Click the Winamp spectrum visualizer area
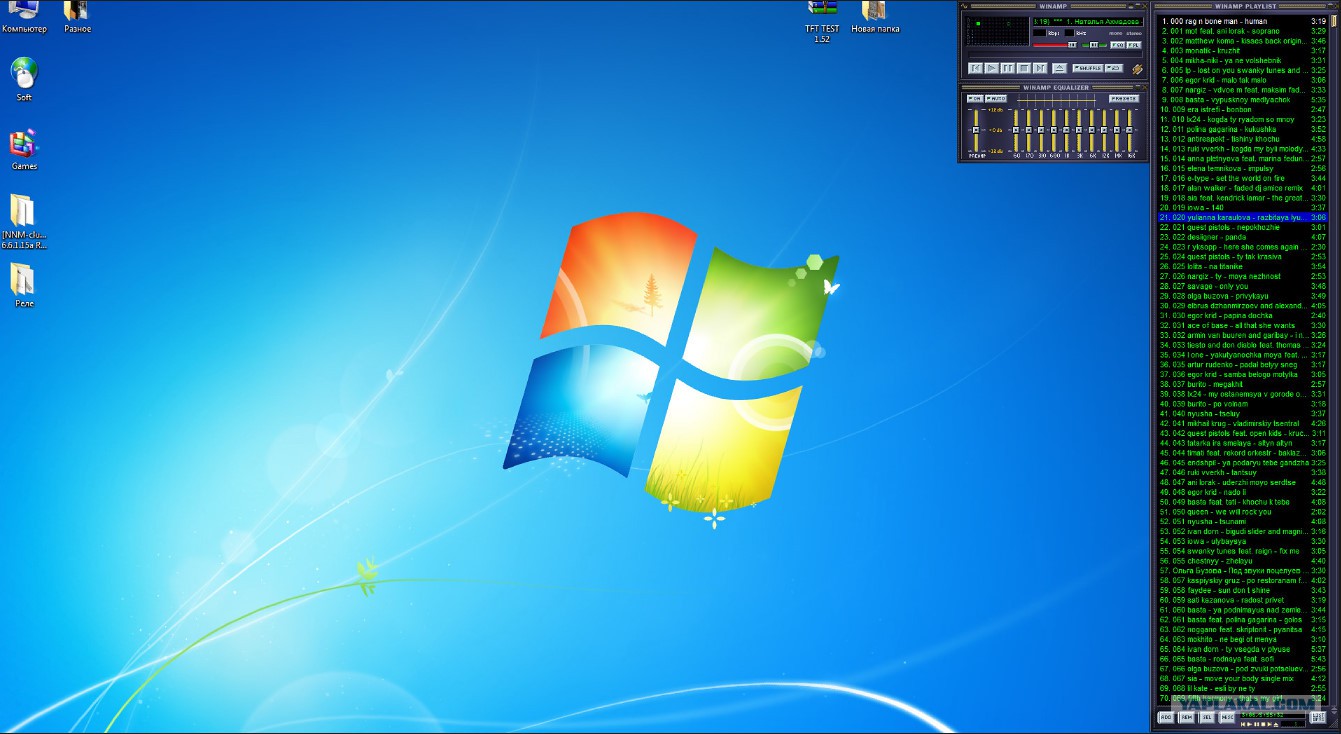1341x734 pixels. [997, 31]
